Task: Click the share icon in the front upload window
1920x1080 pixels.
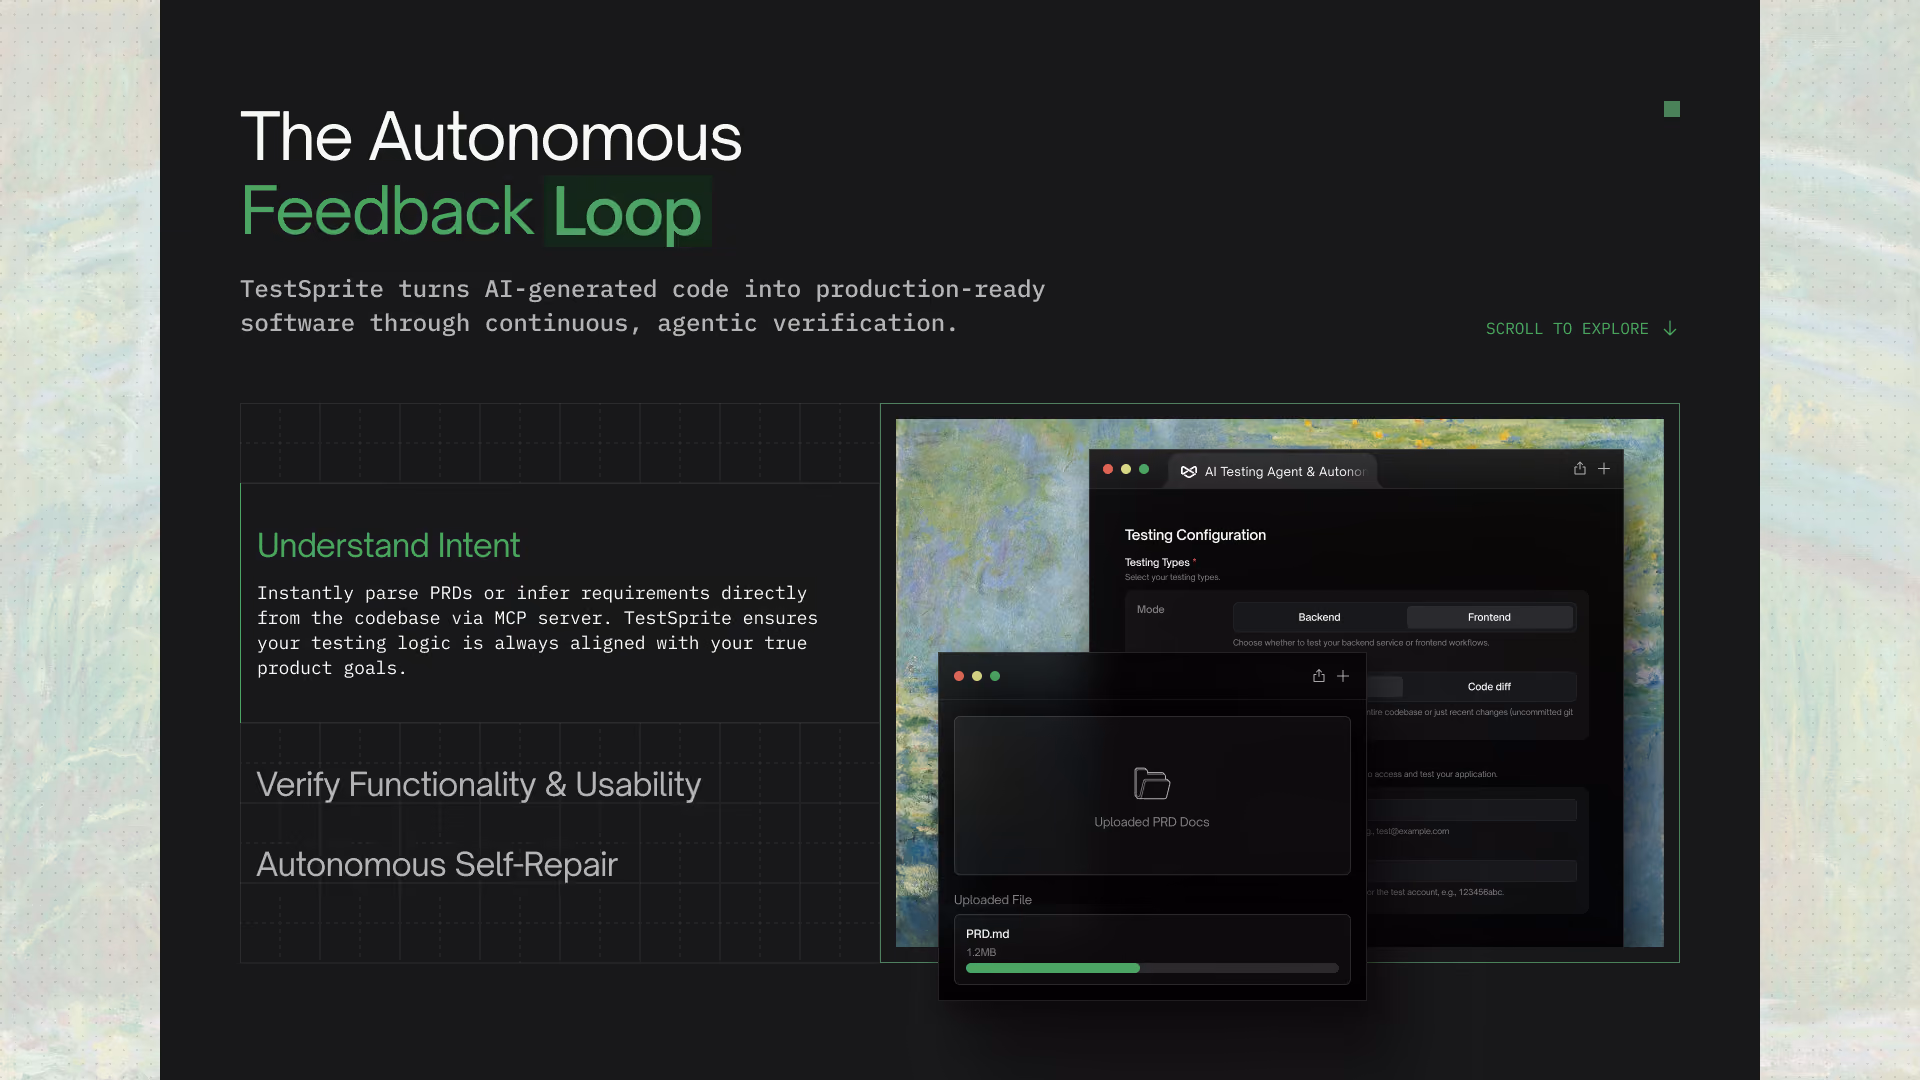Action: tap(1319, 676)
